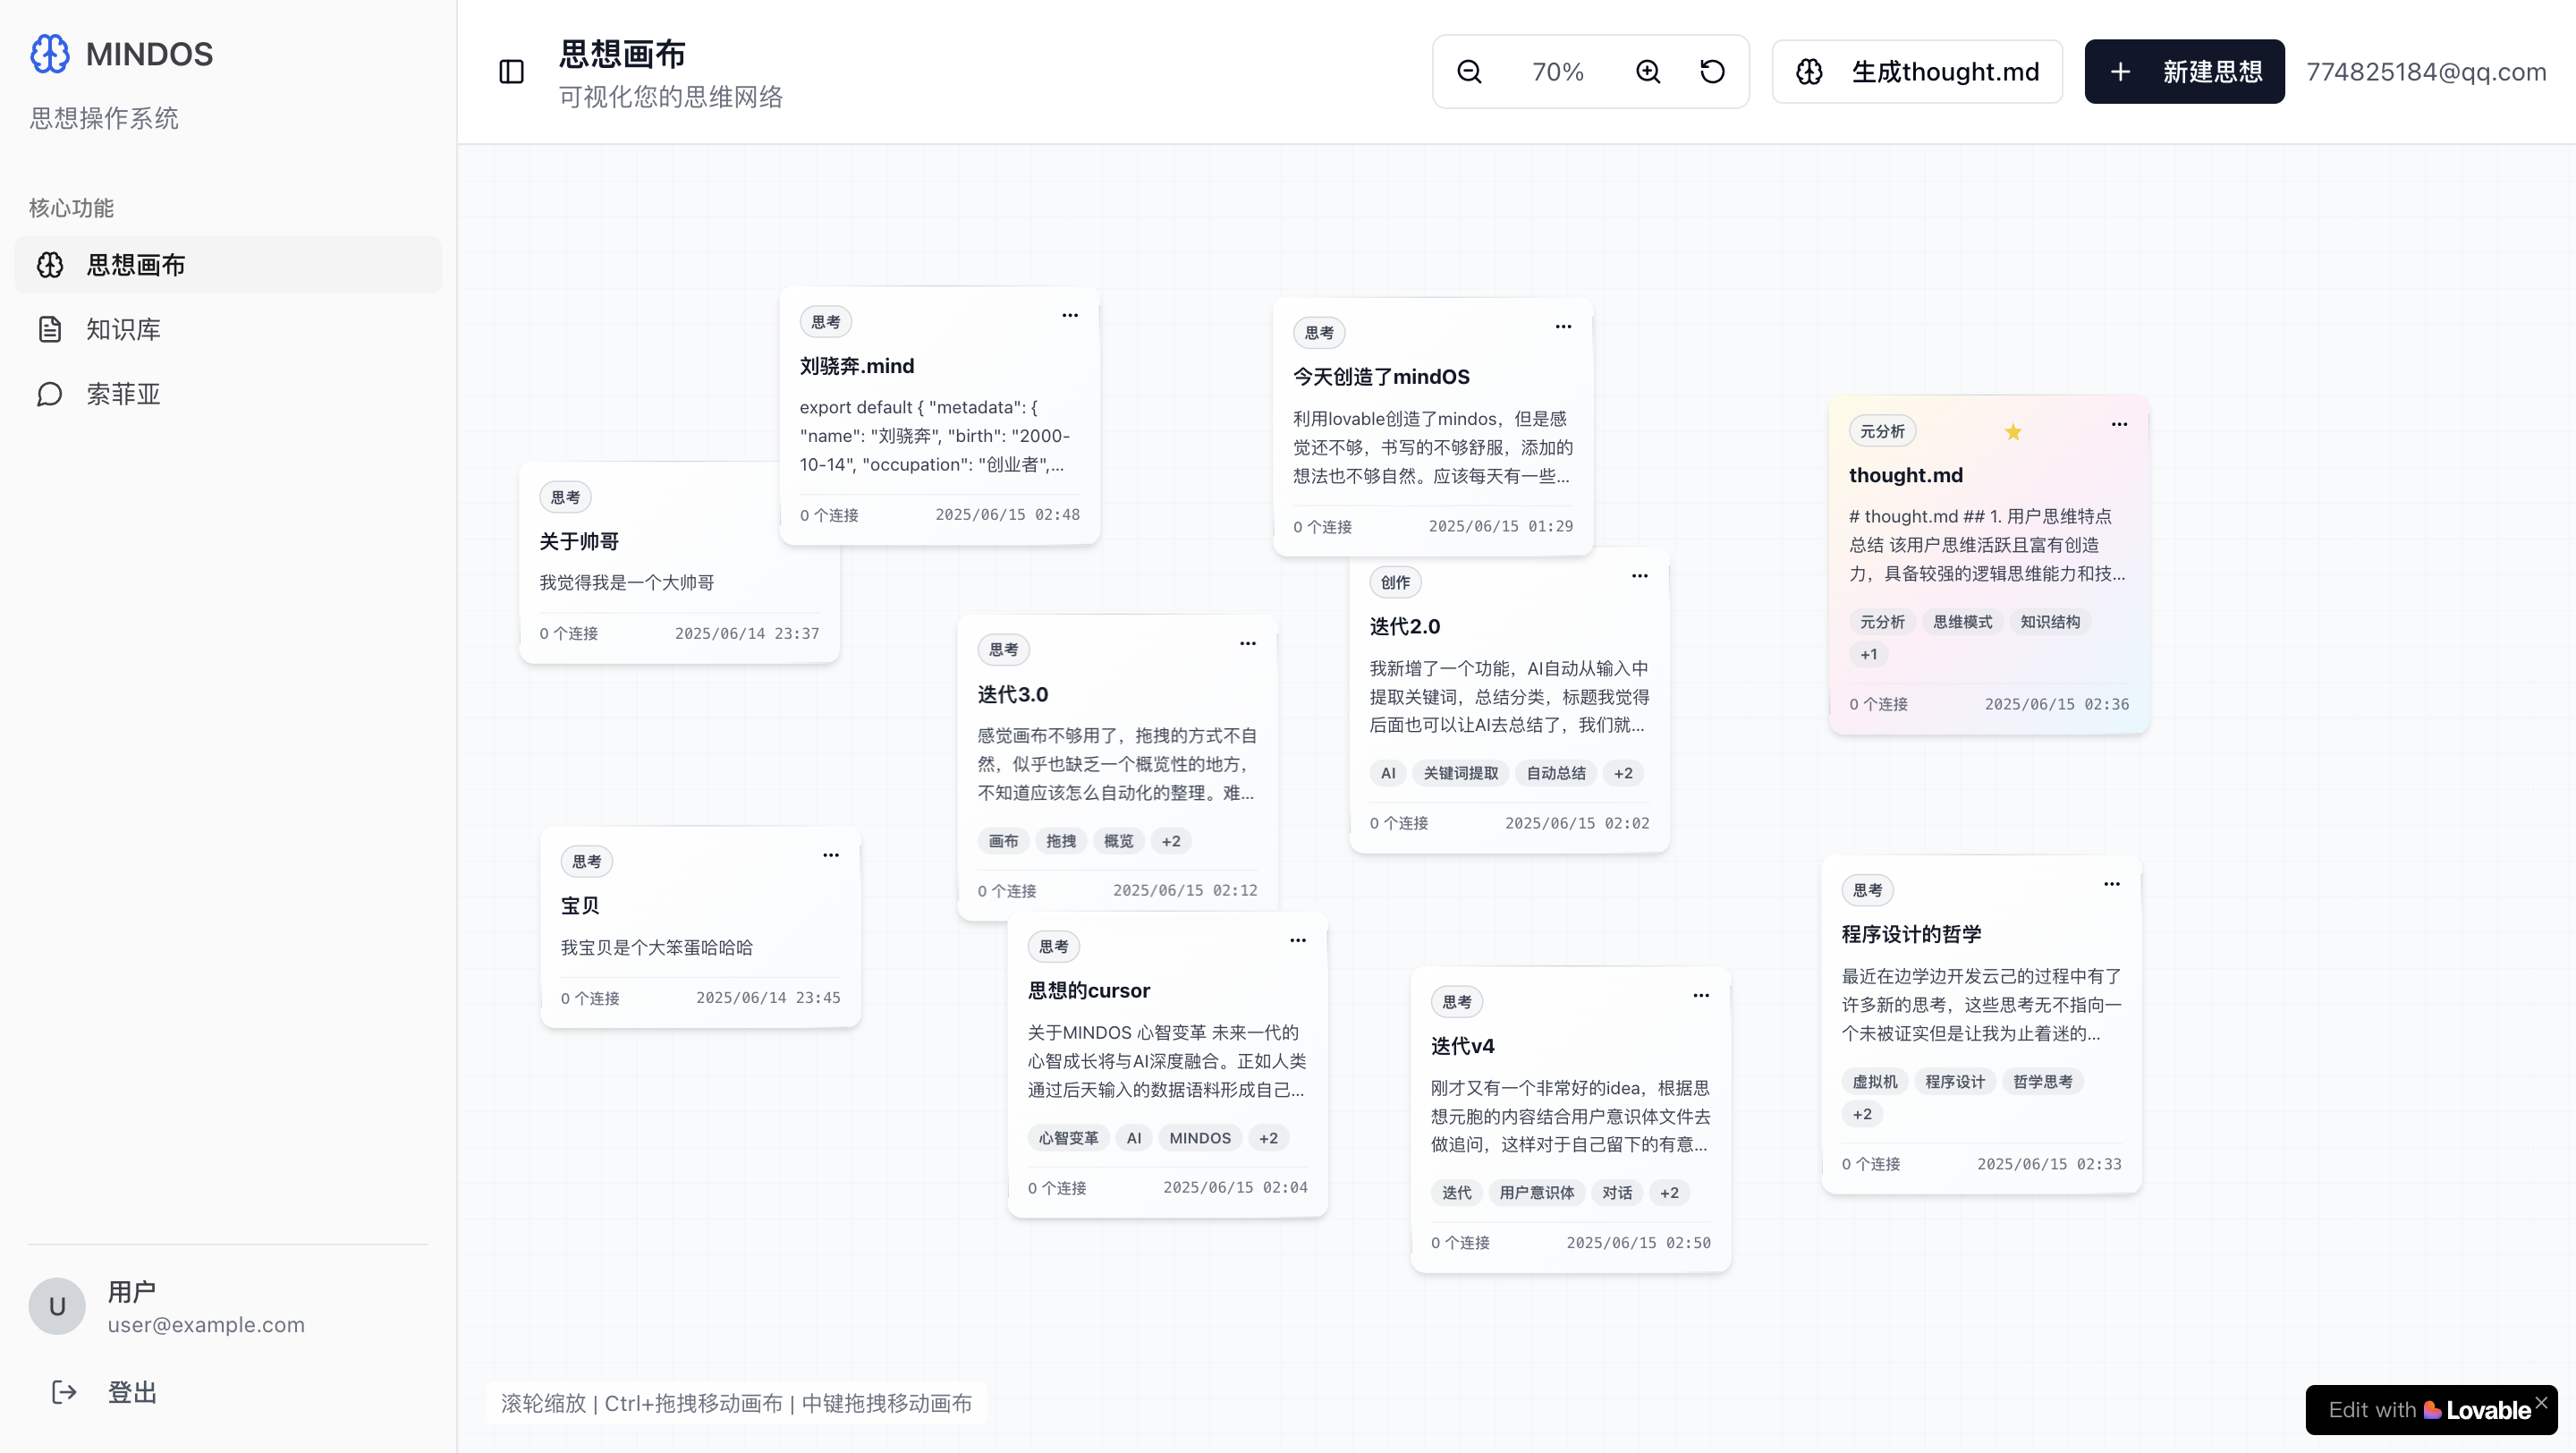Expand +2 tags on 程序设计的哲学 card
2576x1453 pixels.
[x=1862, y=1114]
